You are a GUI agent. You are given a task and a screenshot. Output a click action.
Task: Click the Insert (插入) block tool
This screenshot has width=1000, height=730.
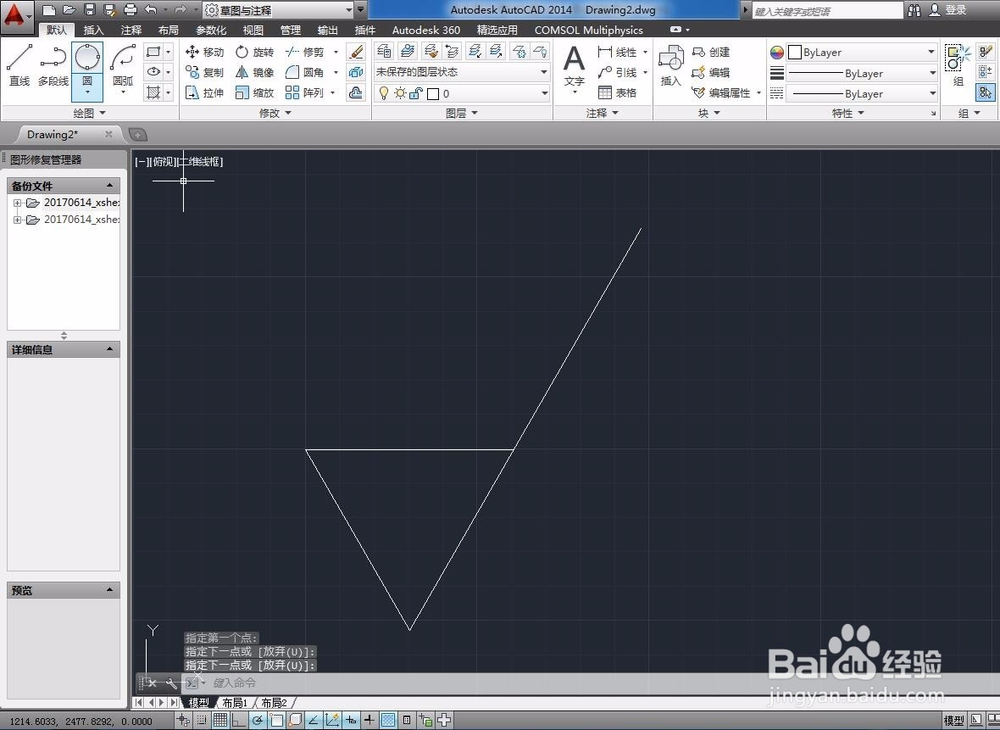pos(670,66)
